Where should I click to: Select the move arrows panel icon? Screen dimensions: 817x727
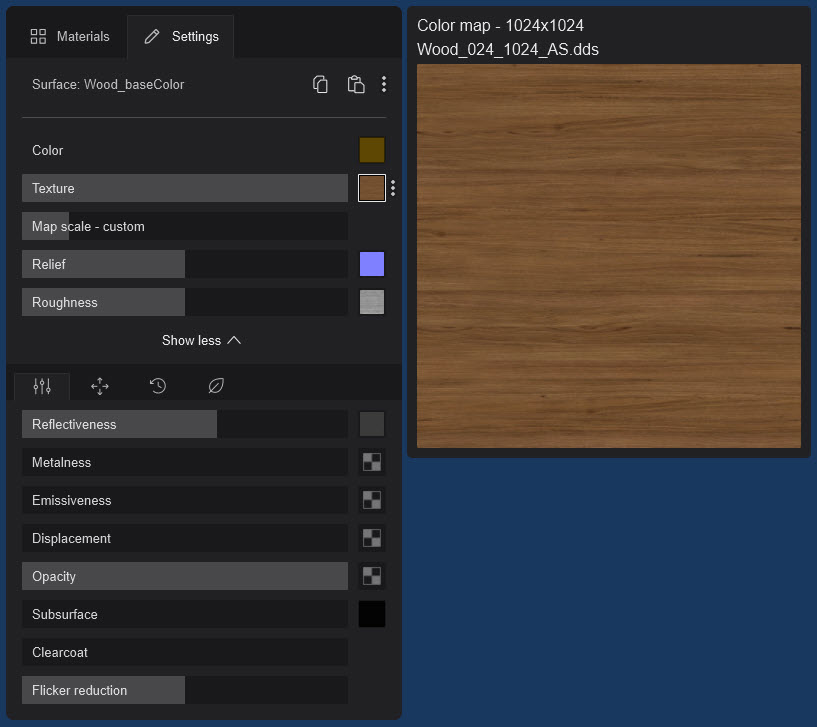[99, 385]
